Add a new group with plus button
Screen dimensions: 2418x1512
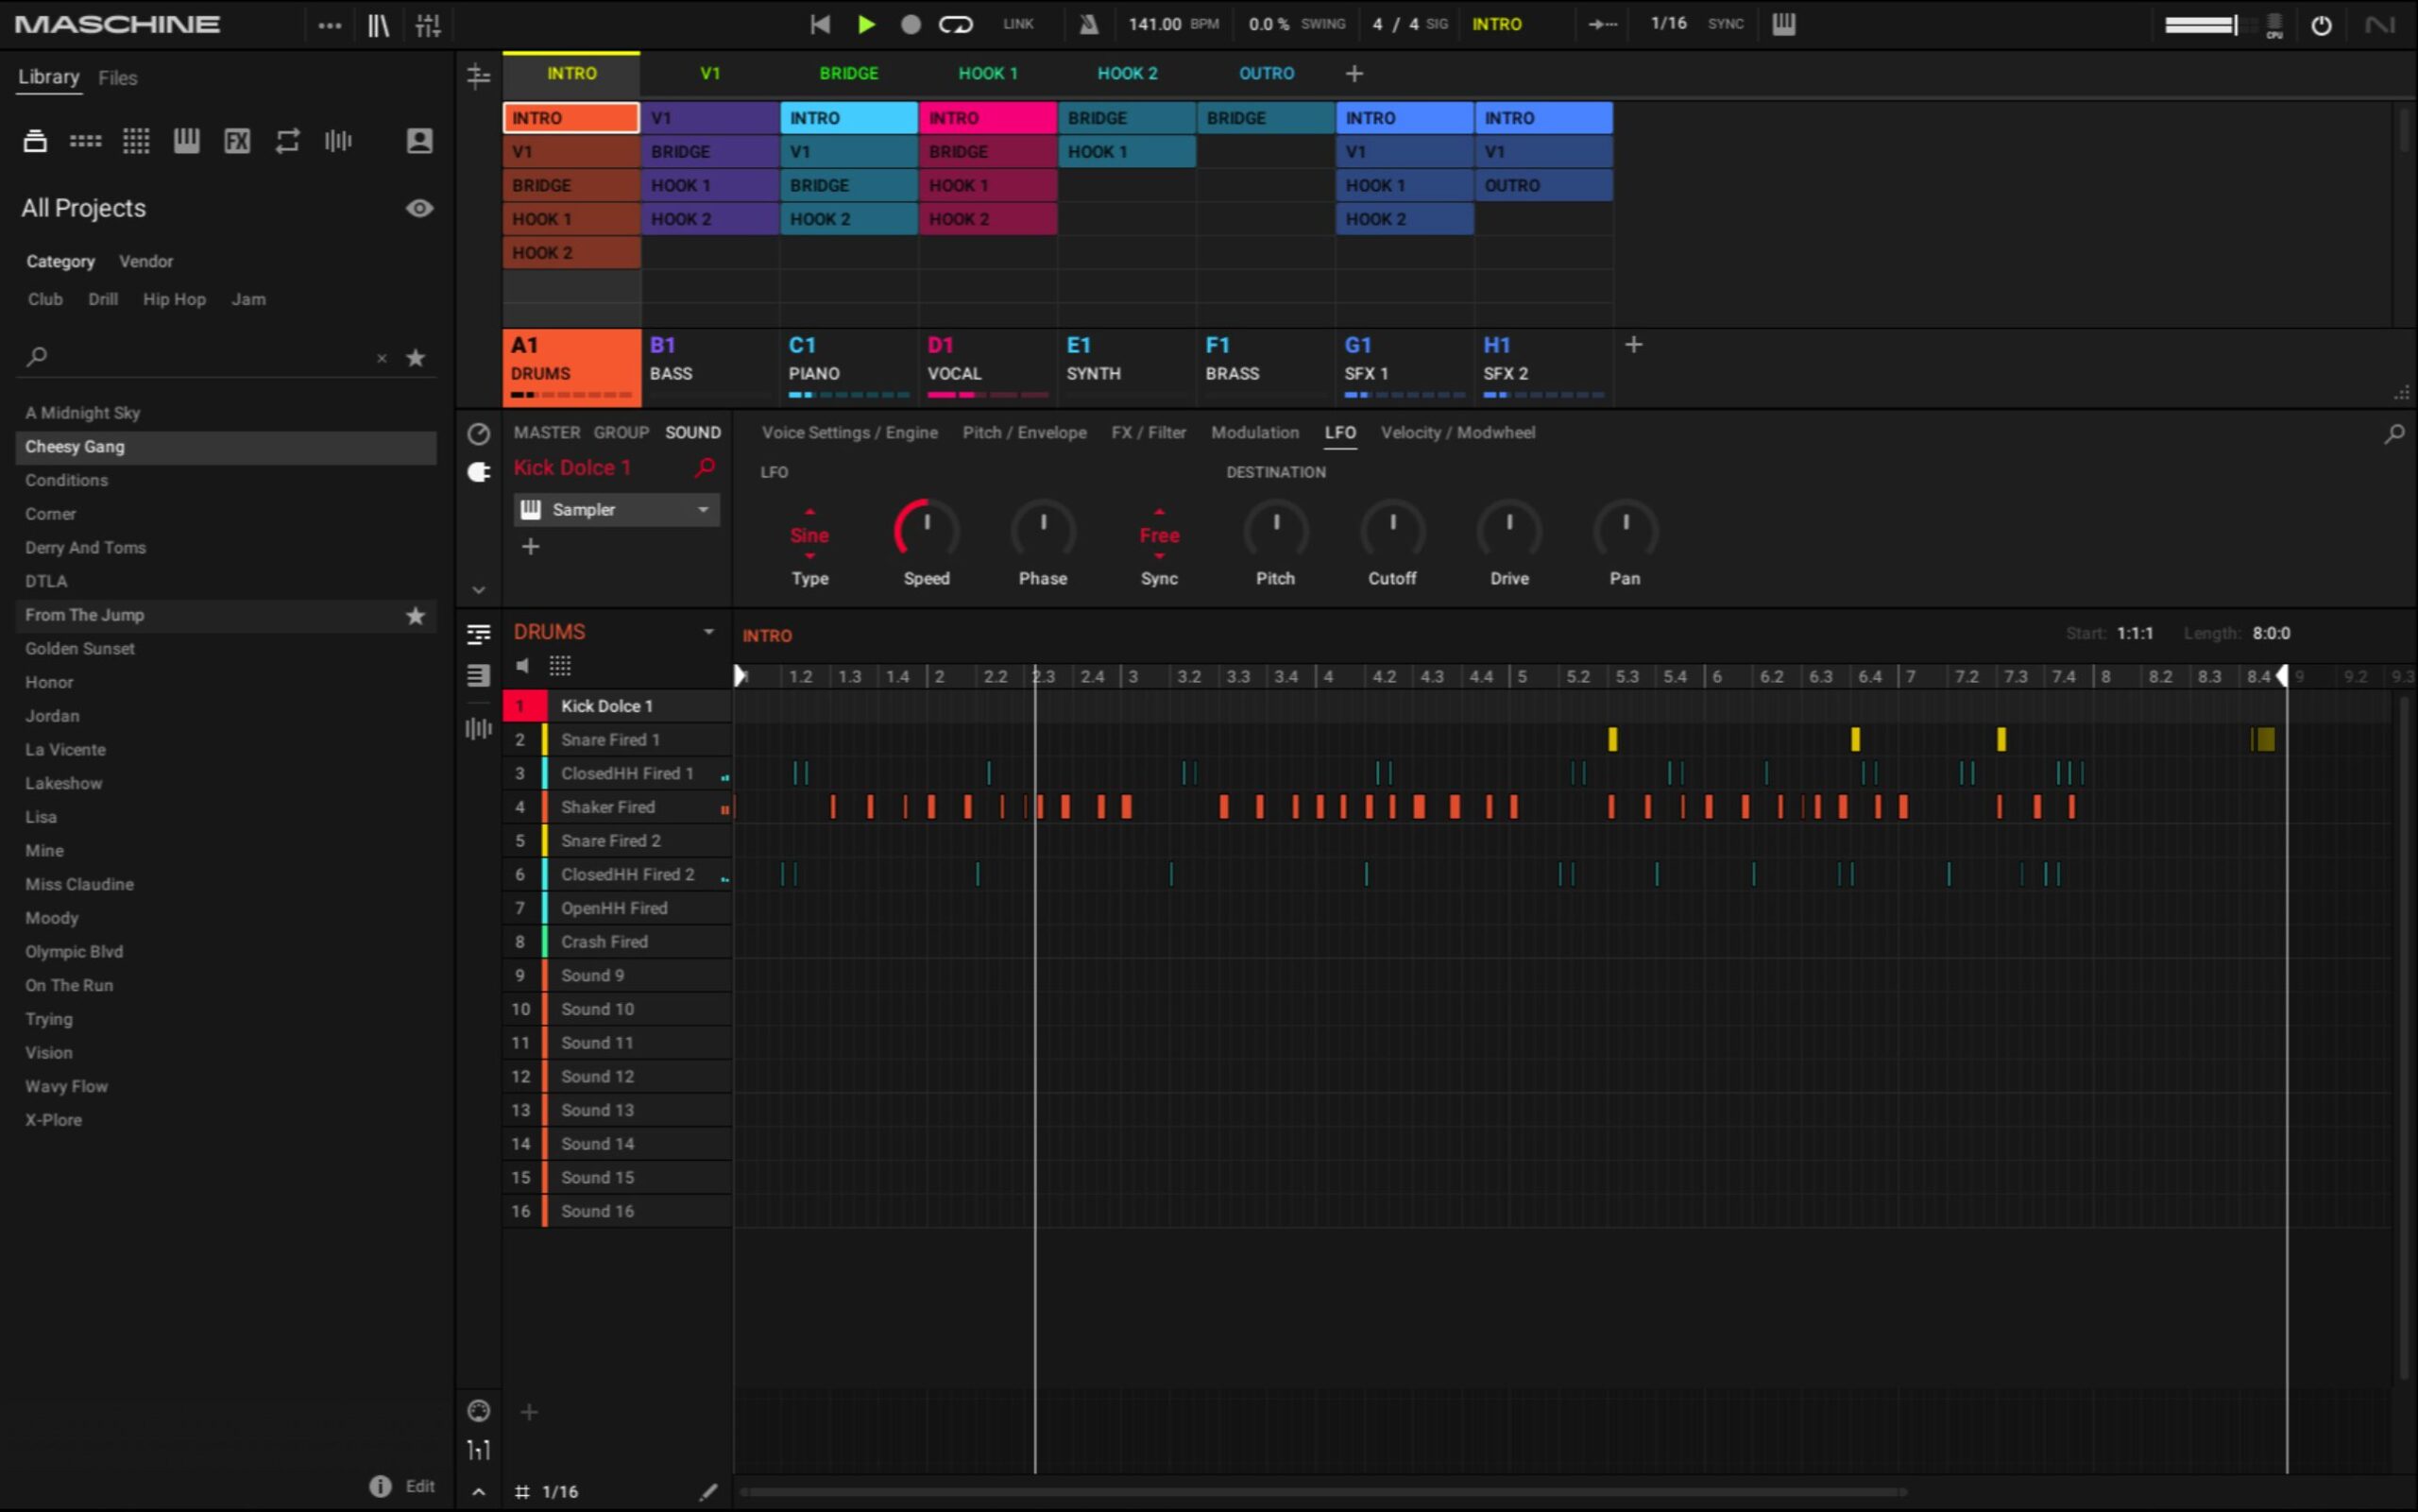point(1634,345)
